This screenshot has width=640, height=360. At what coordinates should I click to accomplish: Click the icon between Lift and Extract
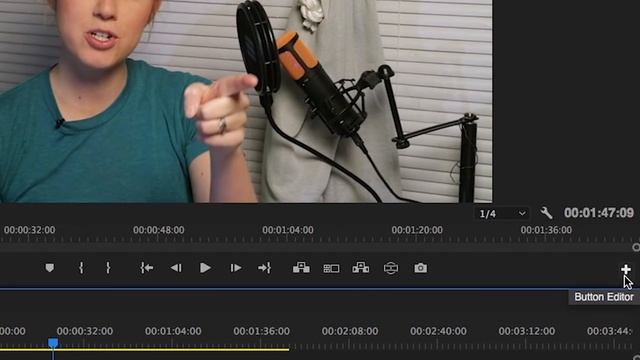point(331,268)
